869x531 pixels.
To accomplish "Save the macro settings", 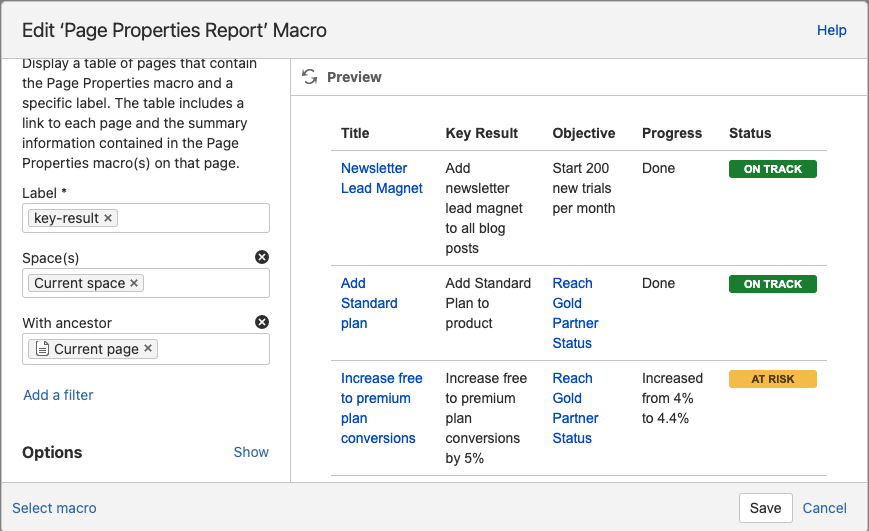I will pos(765,508).
